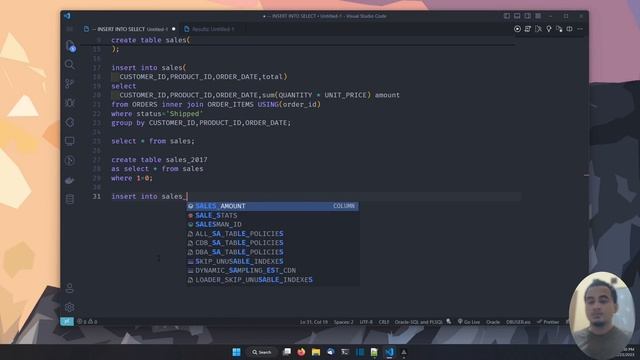Screen dimensions: 640x360
Task: Open the Docker whale icon view
Action: [x=70, y=180]
